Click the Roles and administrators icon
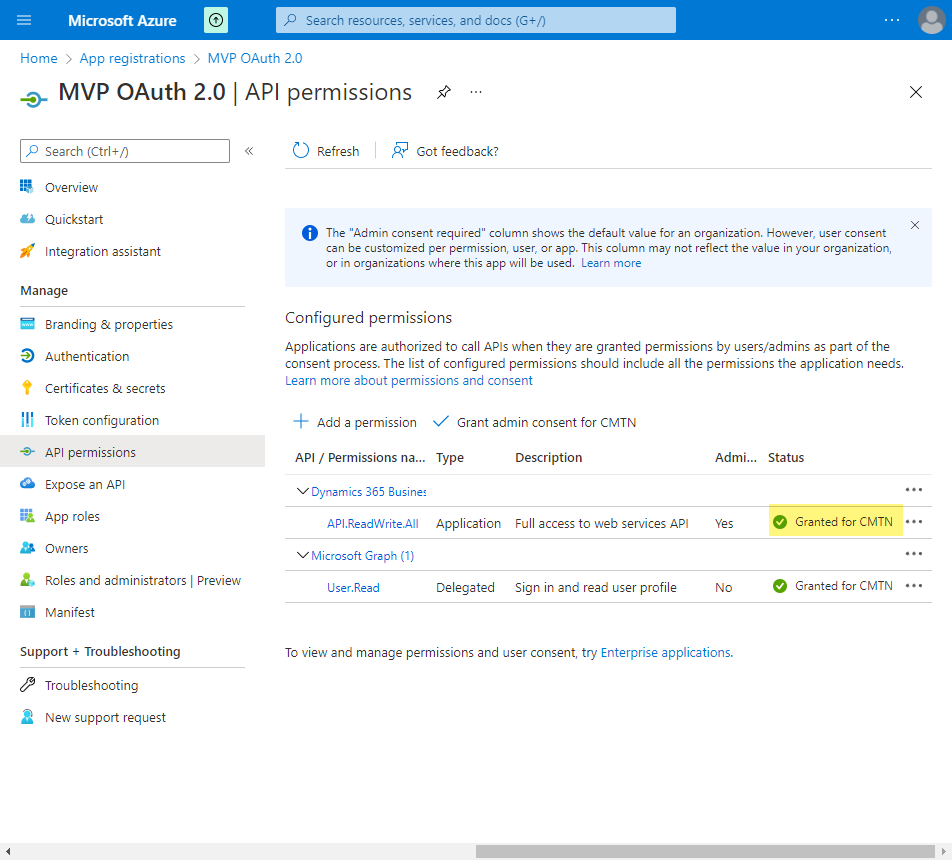This screenshot has width=952, height=860. 27,580
